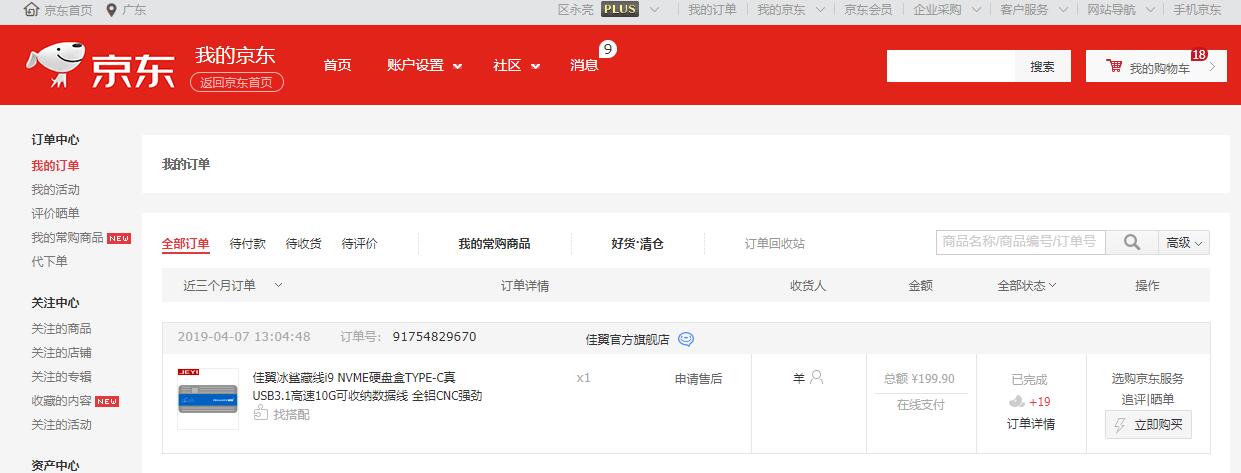Click the location pin icon beside 广东
This screenshot has height=473, width=1241.
(111, 10)
